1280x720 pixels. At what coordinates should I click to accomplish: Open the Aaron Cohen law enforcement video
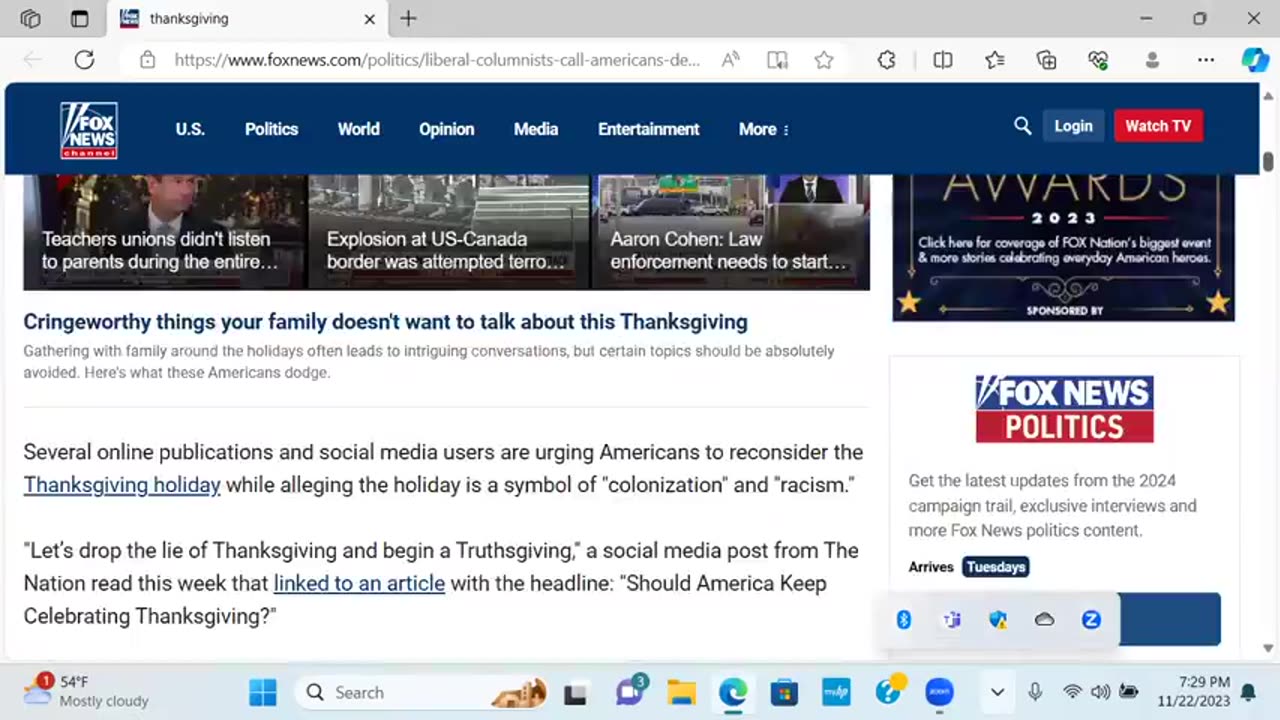click(x=731, y=232)
